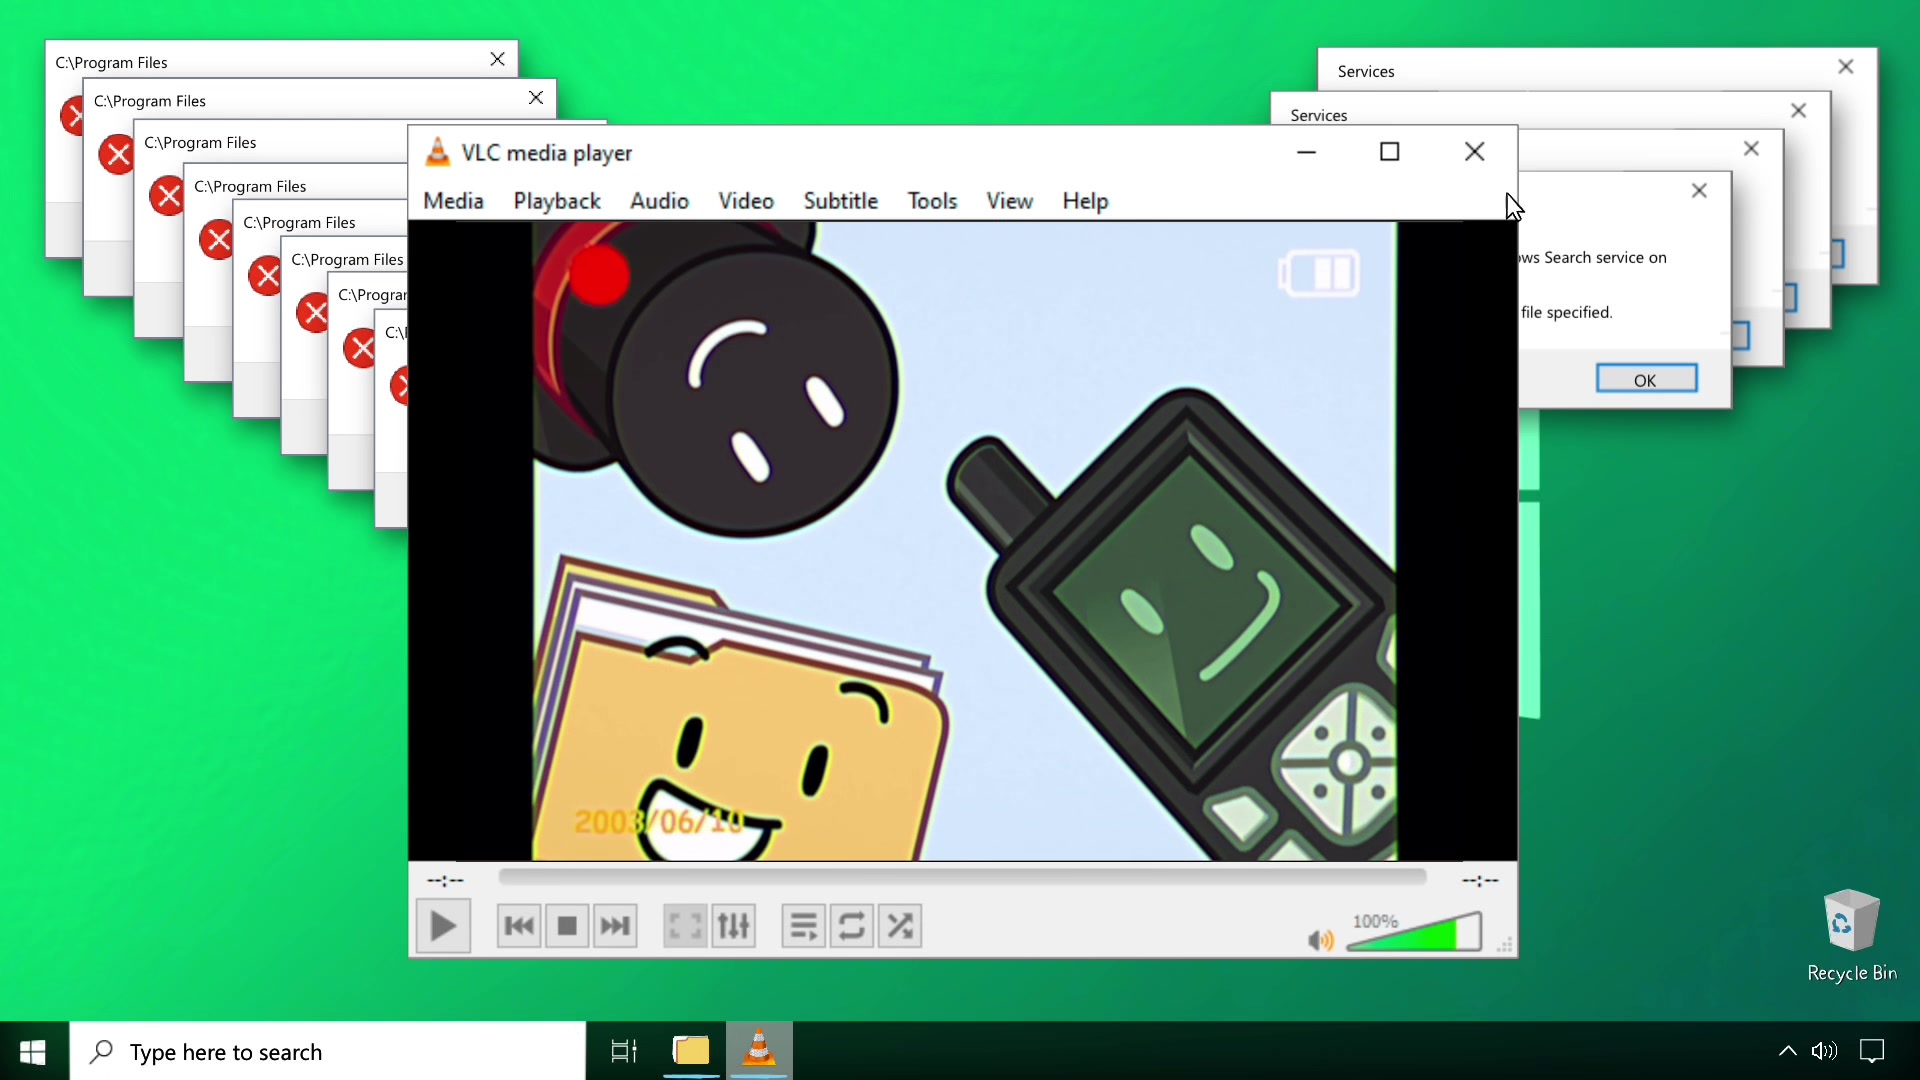Stop playback in VLC
Screen dimensions: 1920x1080
[567, 926]
